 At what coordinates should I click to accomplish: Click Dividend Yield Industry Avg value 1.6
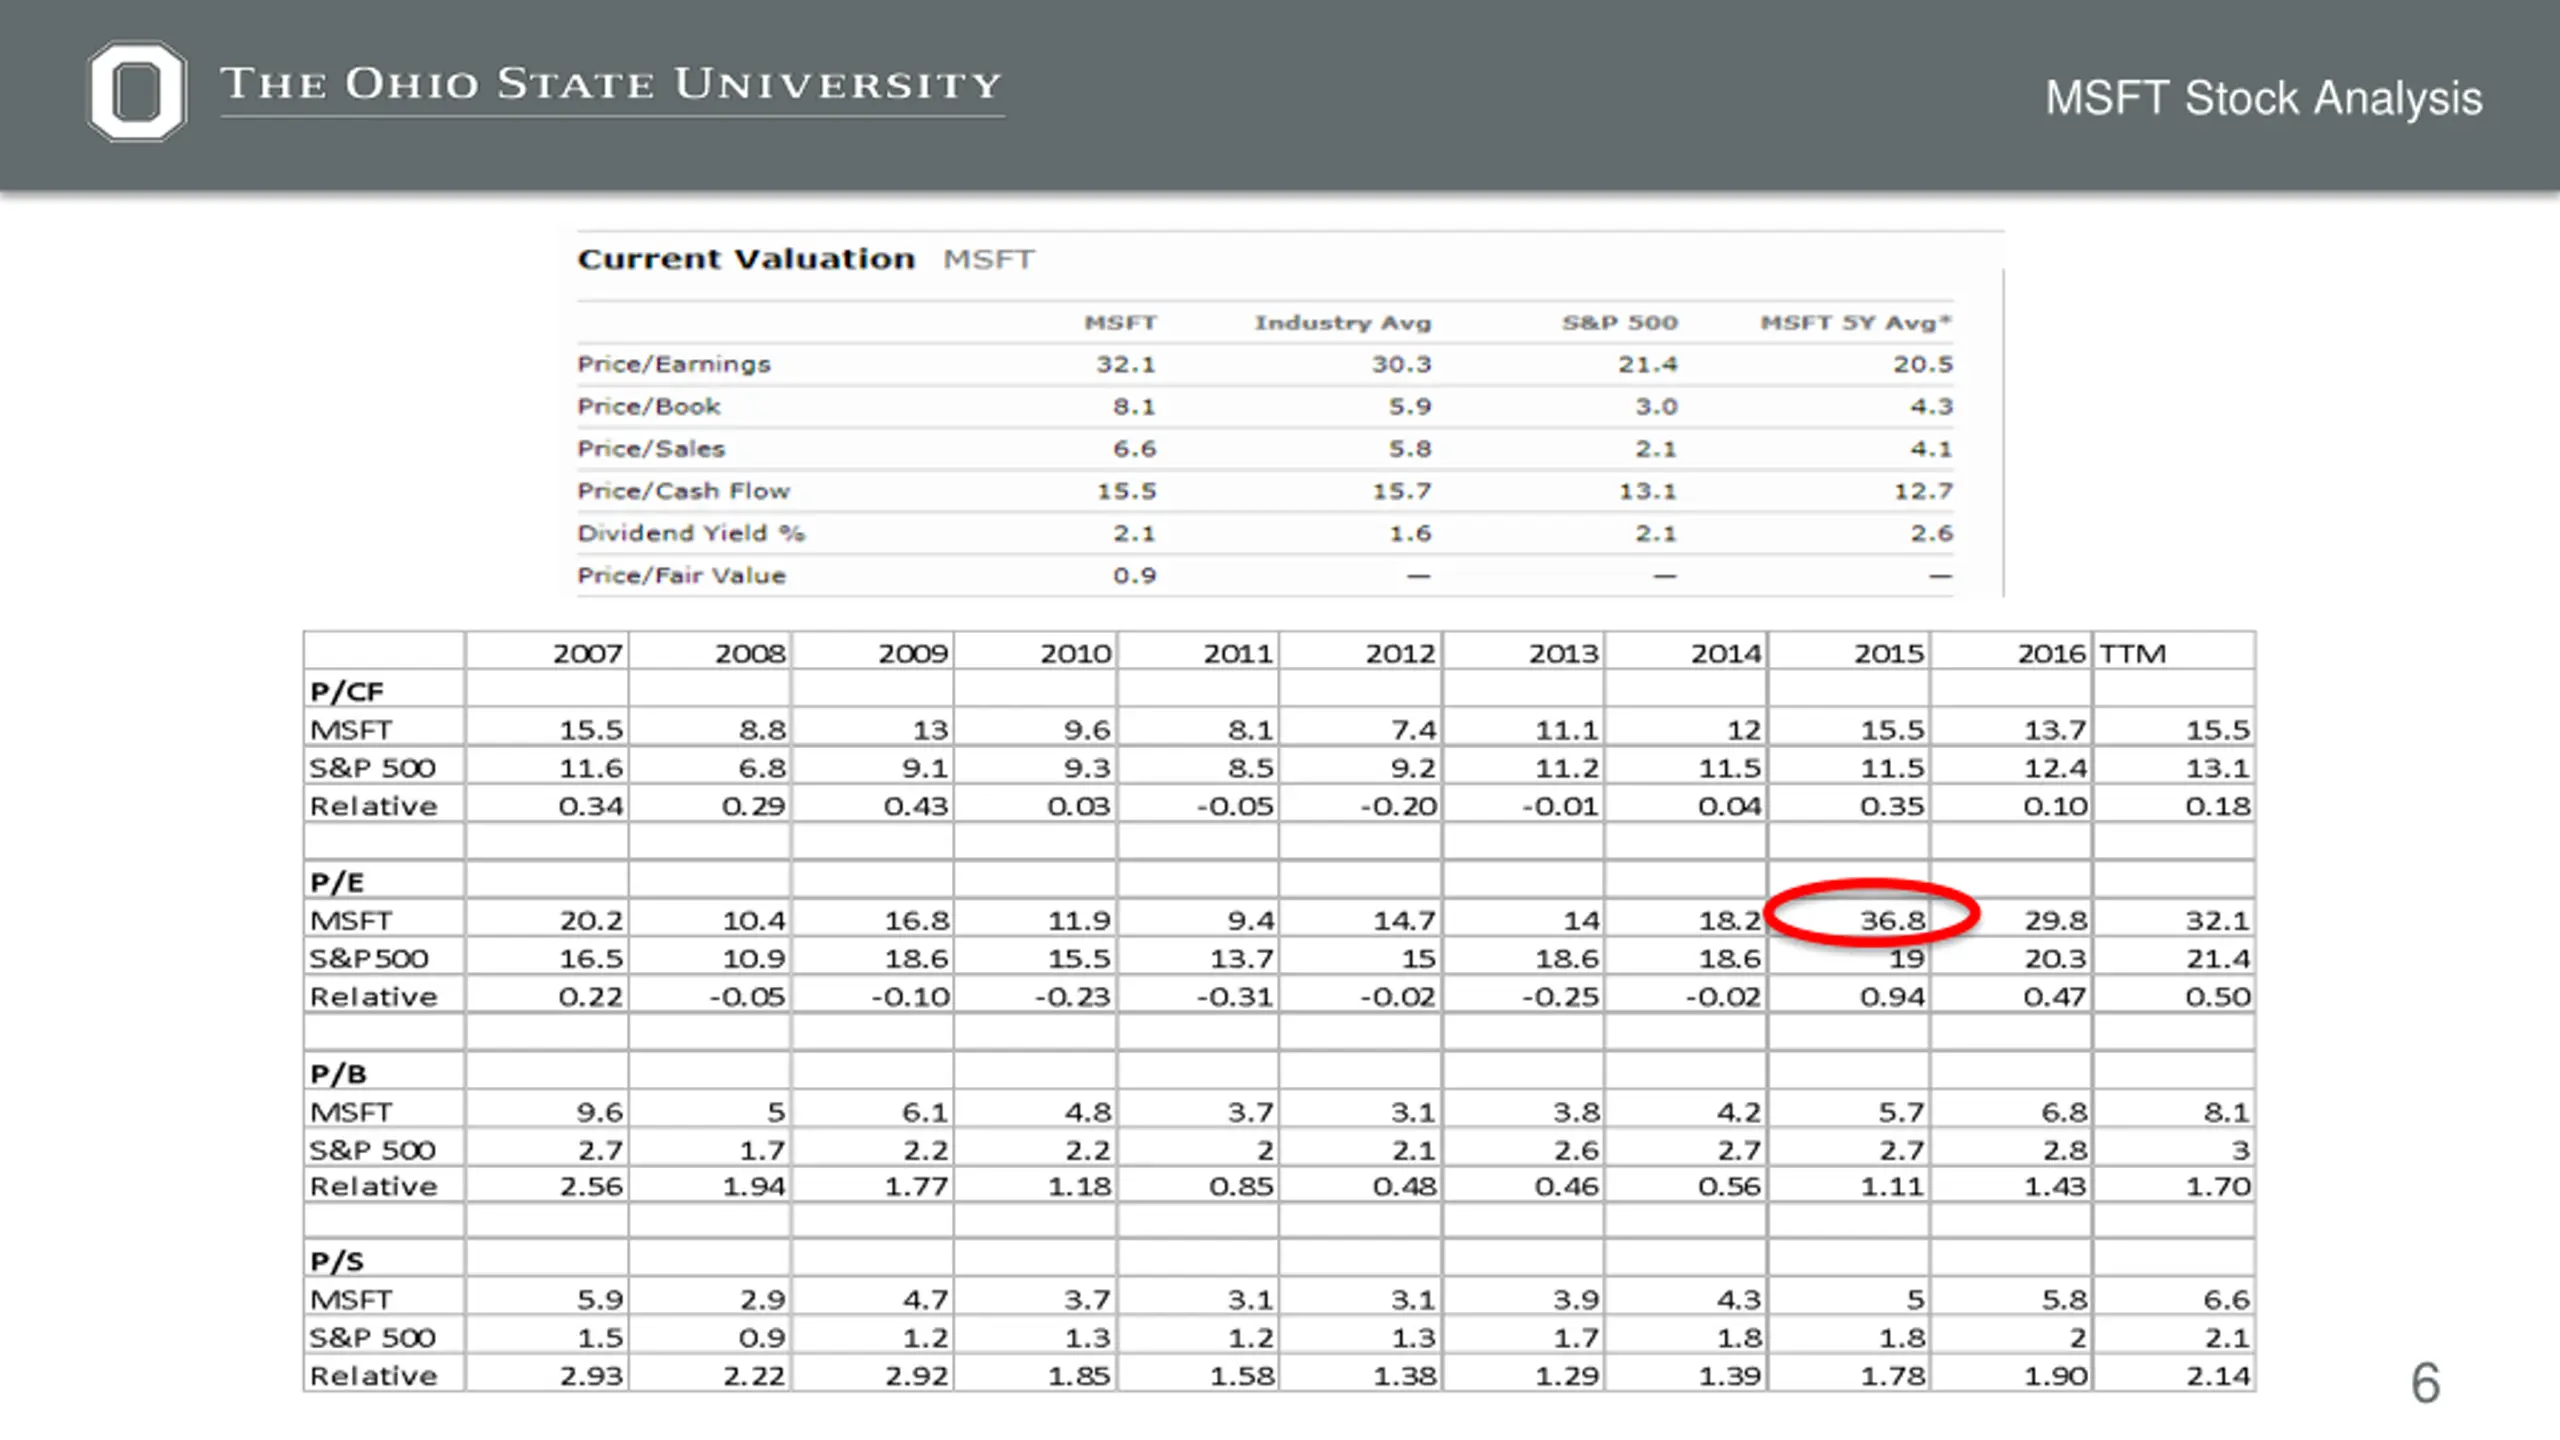[1409, 533]
